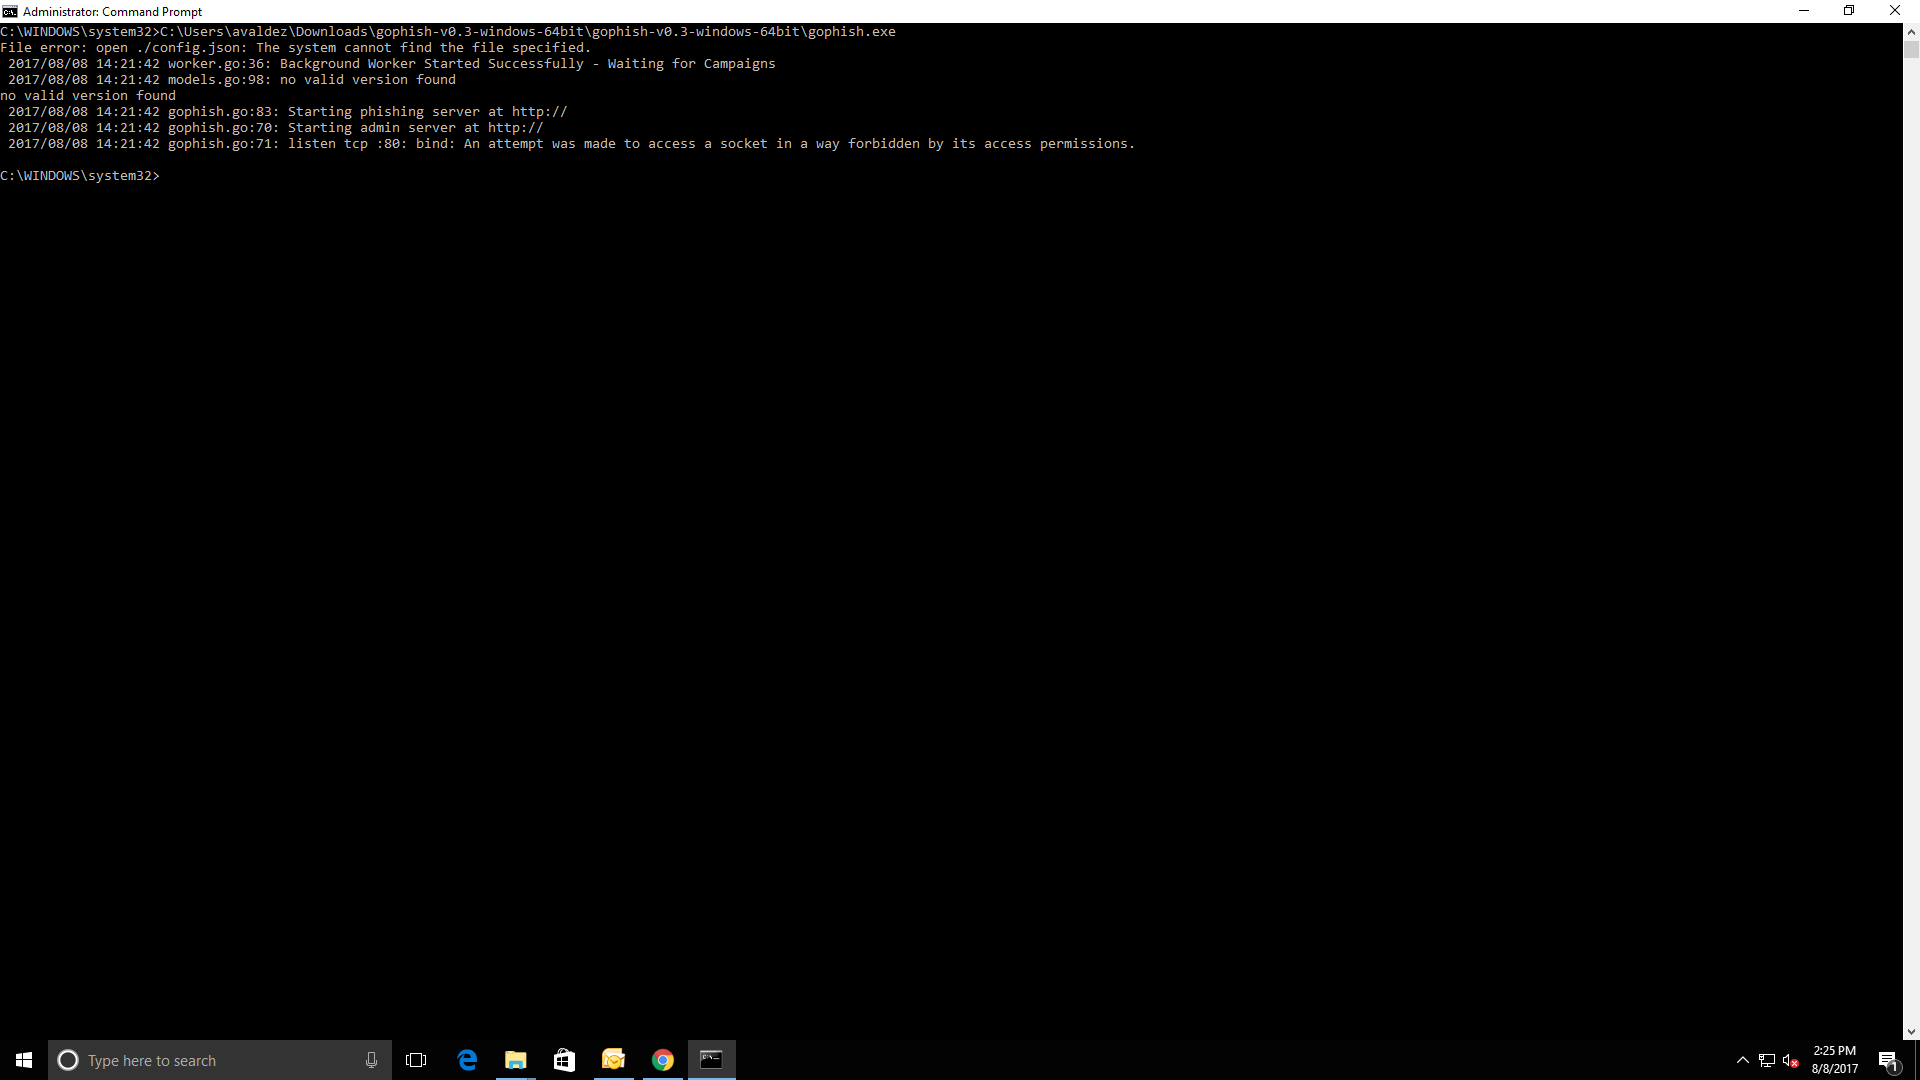Click the clock showing 2:25 PM
The height and width of the screenshot is (1080, 1920).
tap(1834, 1059)
